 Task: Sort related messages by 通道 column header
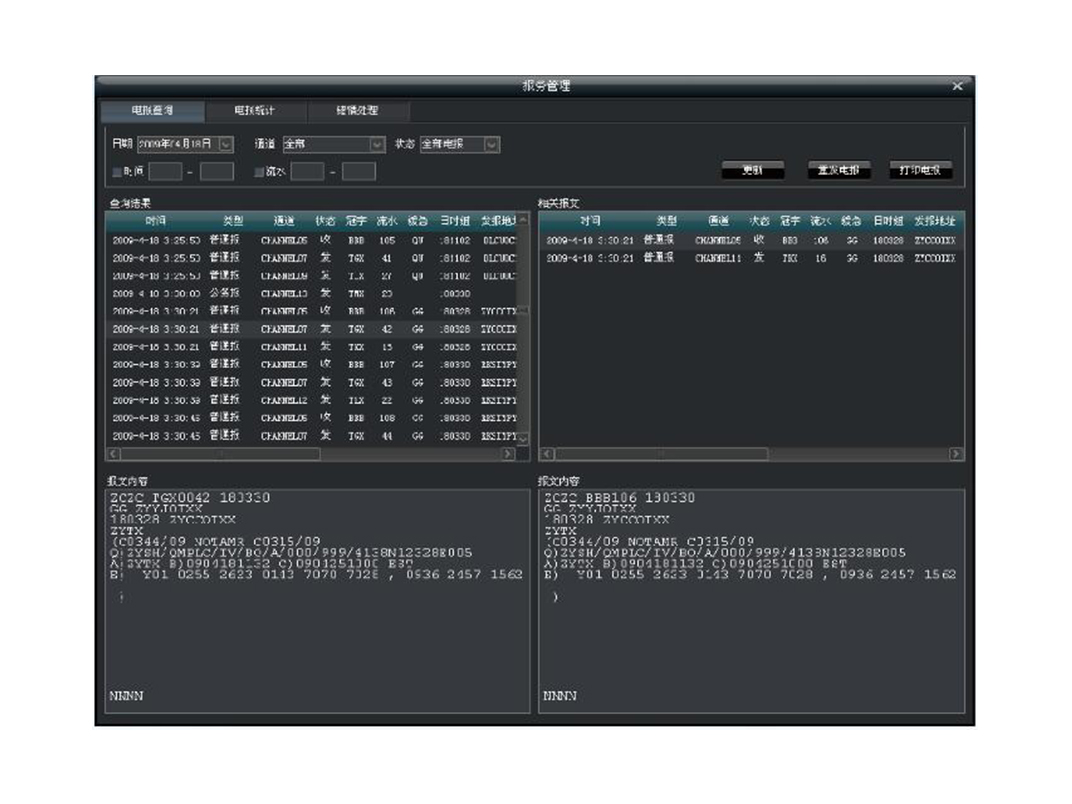(718, 221)
